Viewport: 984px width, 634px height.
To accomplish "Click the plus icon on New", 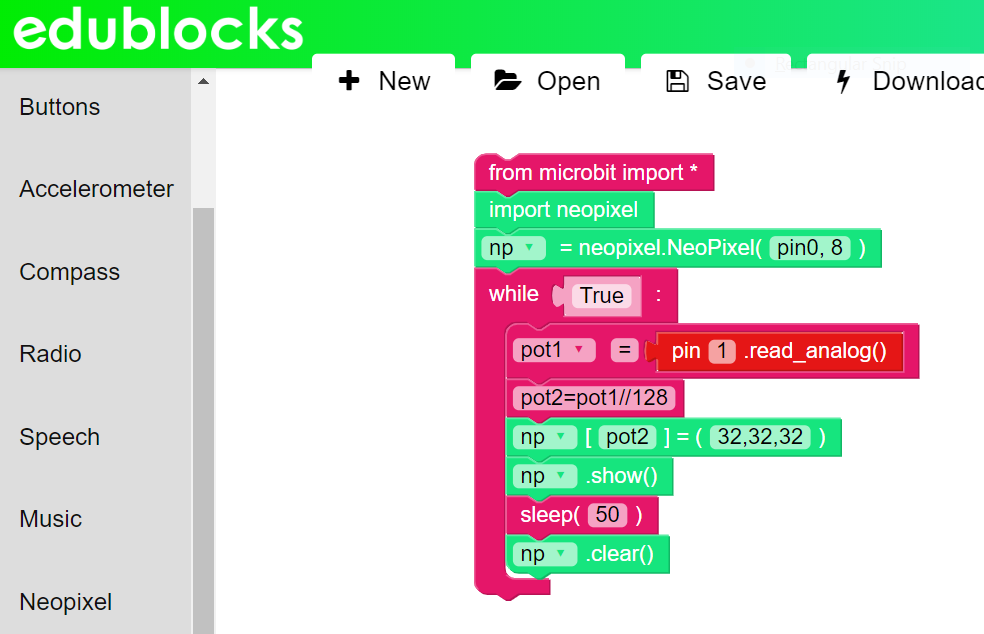I will click(x=349, y=80).
